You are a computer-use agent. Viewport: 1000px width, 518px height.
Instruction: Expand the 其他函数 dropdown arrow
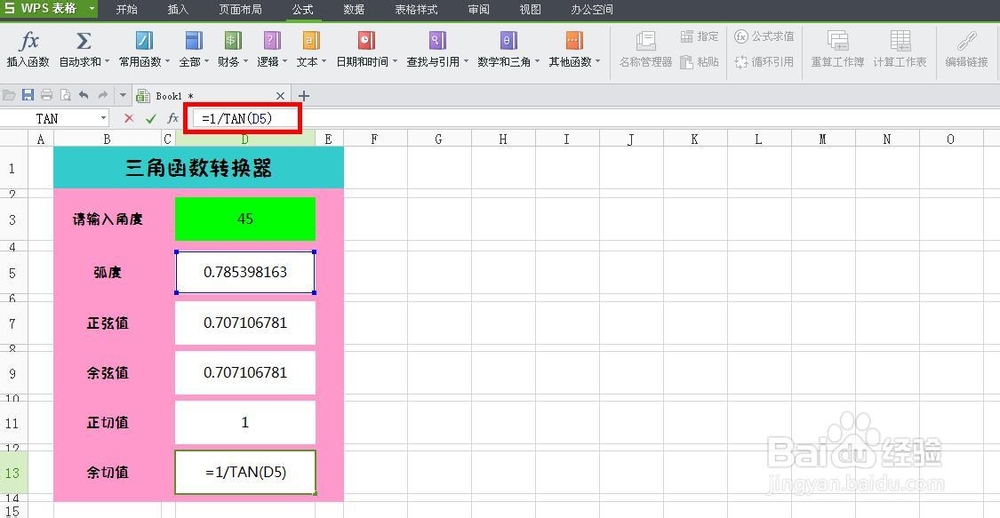coord(598,63)
